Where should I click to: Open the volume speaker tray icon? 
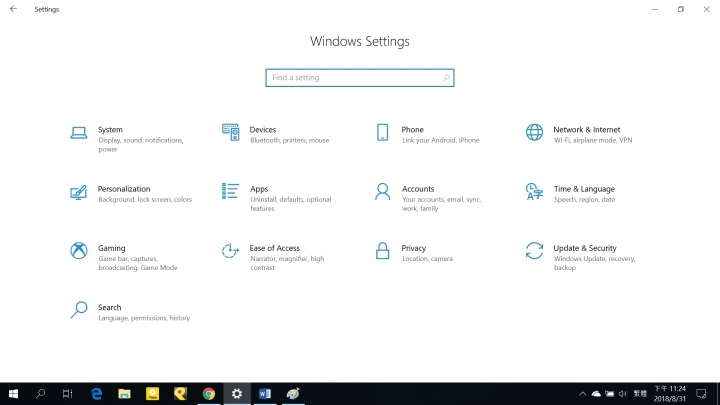pyautogui.click(x=623, y=394)
